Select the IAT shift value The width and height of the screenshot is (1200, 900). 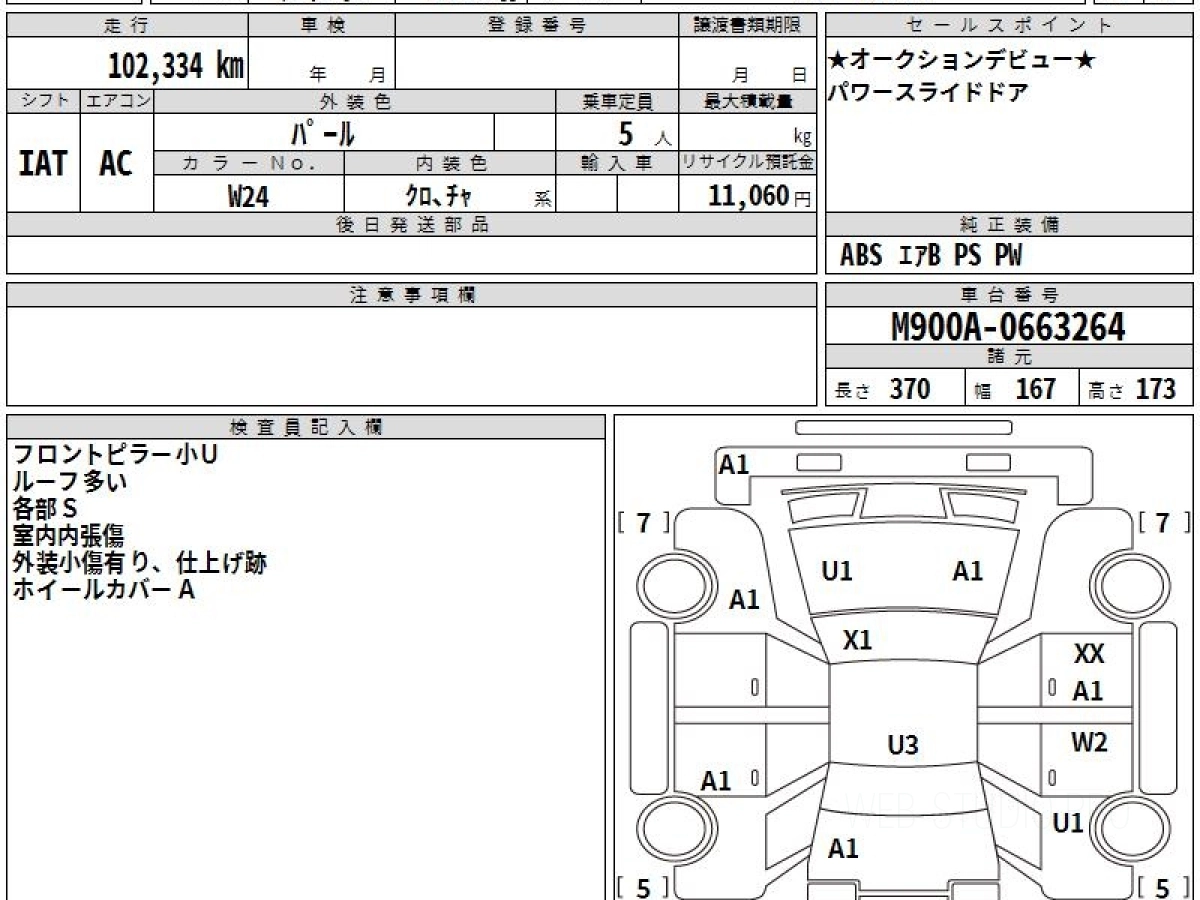click(43, 163)
